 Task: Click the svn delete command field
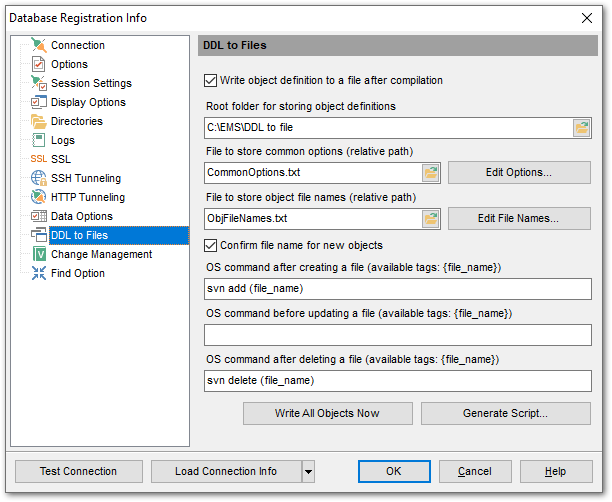tap(398, 381)
